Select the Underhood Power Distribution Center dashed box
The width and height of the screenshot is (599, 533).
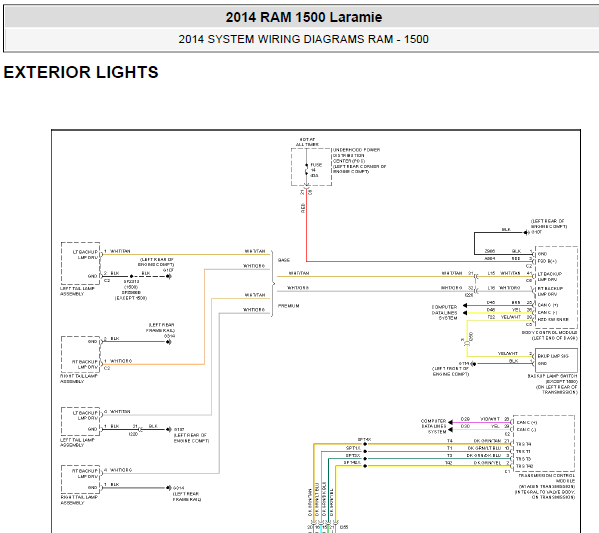point(311,167)
